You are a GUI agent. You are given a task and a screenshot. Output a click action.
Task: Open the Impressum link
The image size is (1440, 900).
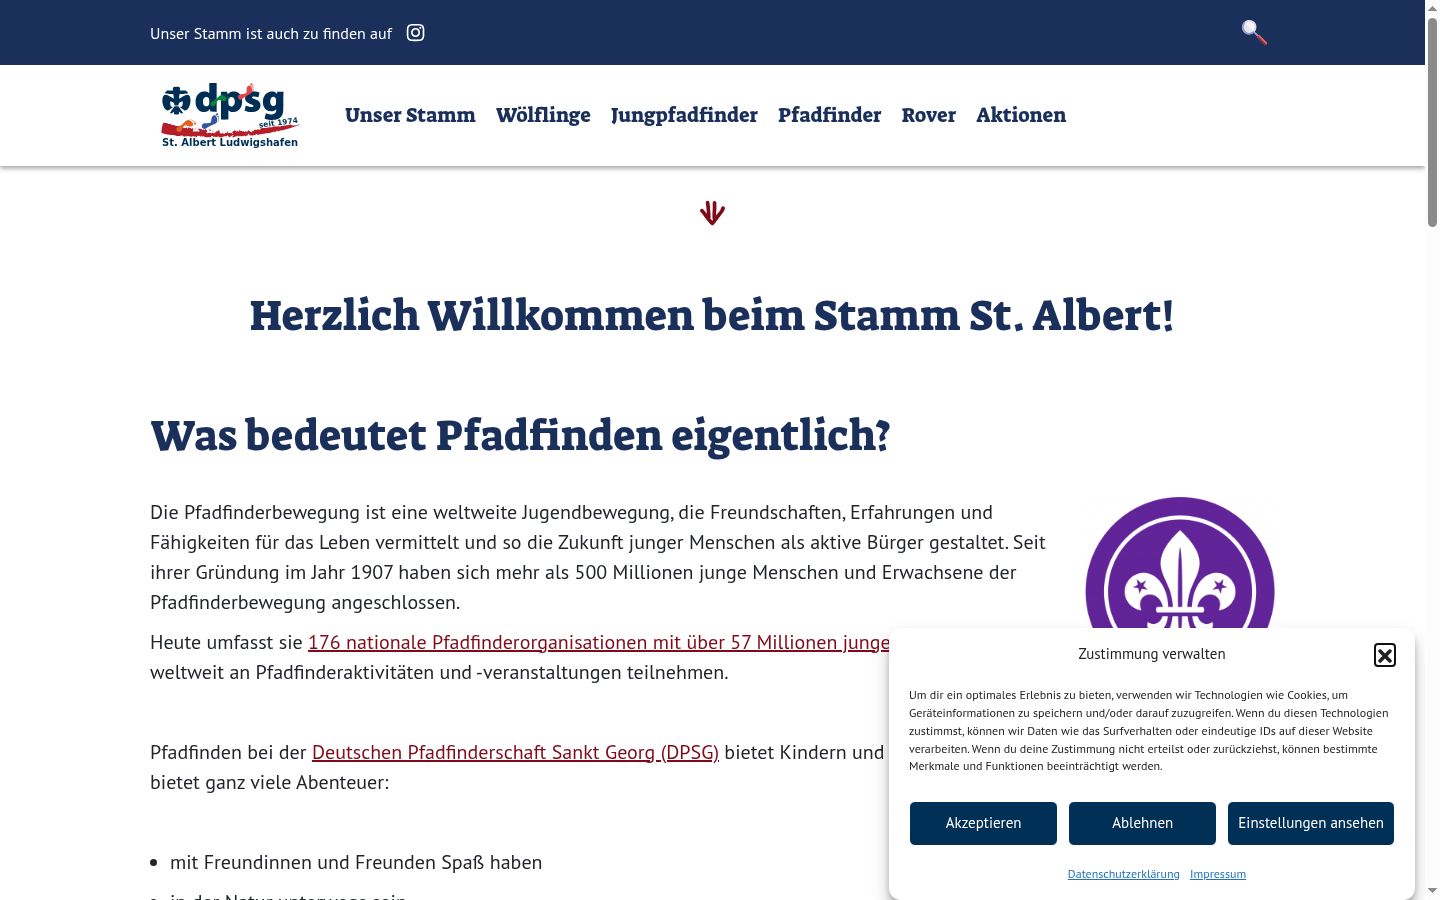(1218, 874)
